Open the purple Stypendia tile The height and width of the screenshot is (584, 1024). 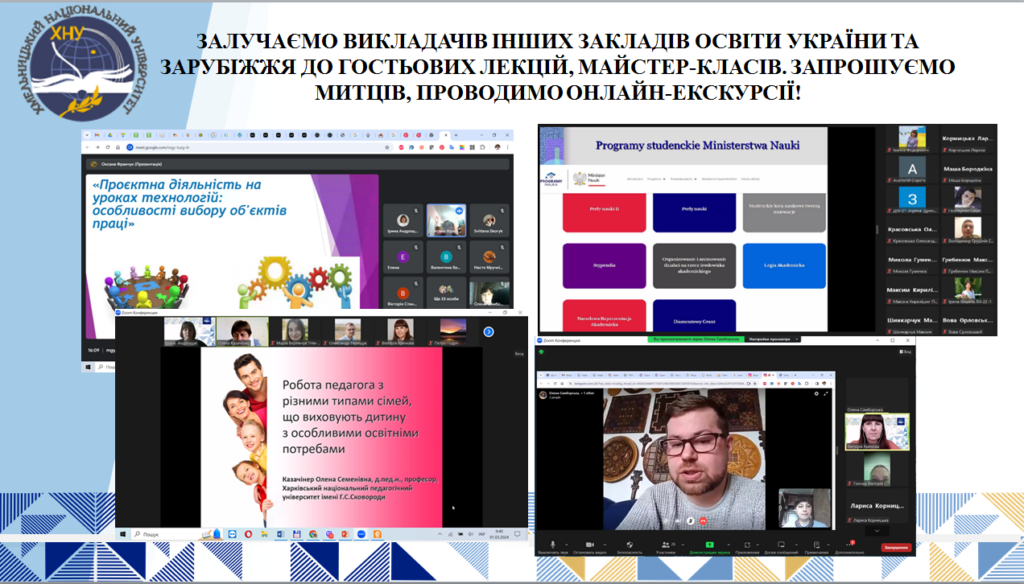pos(604,266)
